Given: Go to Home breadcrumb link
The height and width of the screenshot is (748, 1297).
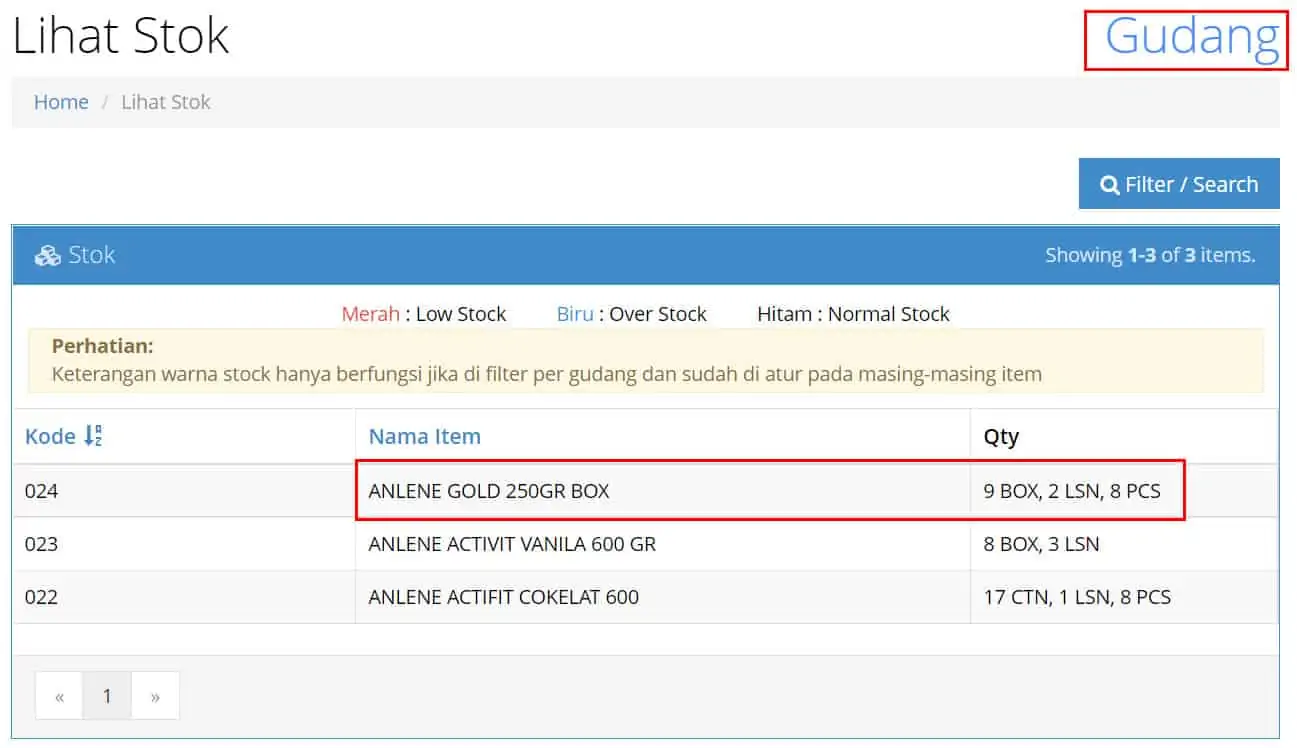Looking at the screenshot, I should tap(61, 102).
